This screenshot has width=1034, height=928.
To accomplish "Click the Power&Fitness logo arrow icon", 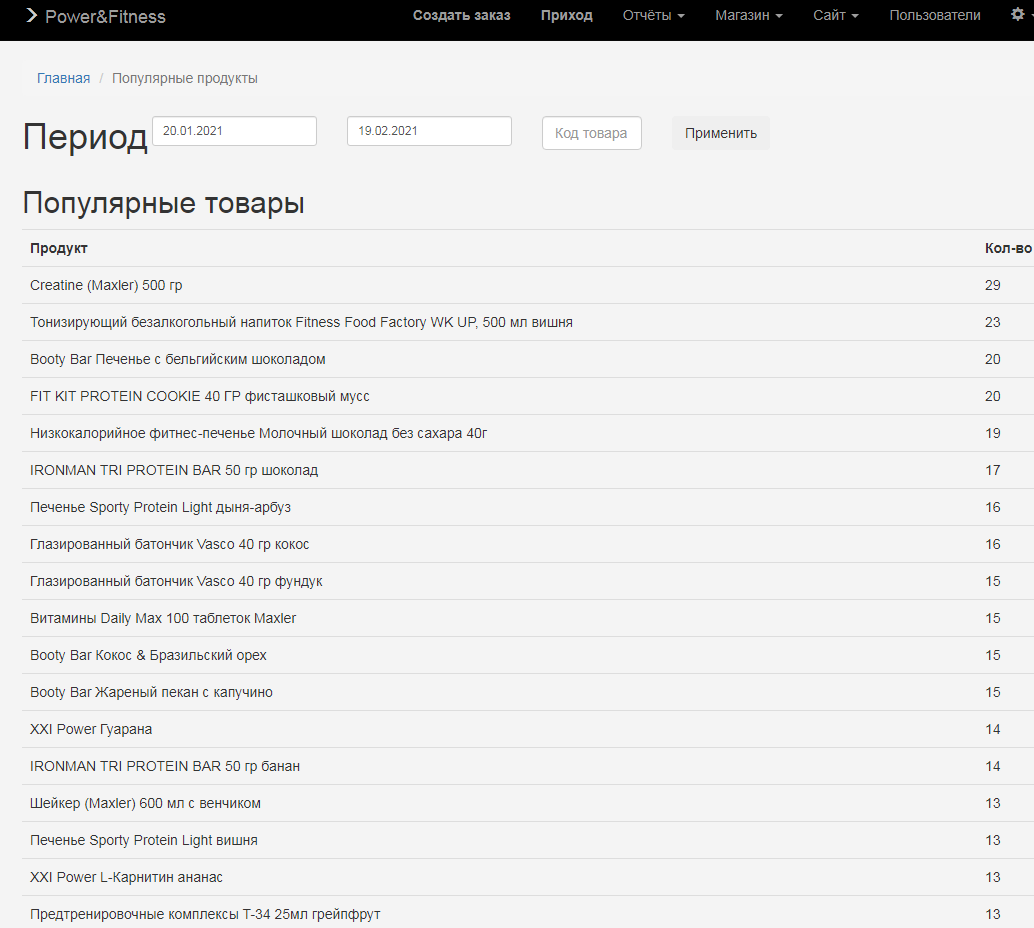I will pyautogui.click(x=32, y=16).
